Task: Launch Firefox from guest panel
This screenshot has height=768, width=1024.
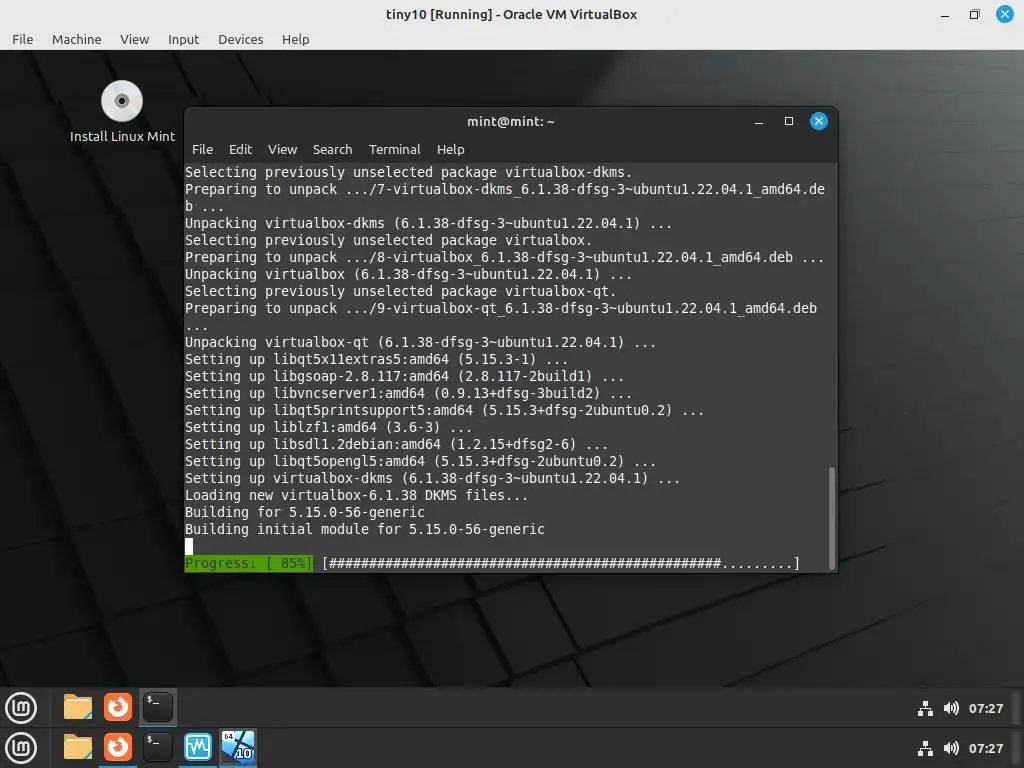Action: point(118,707)
